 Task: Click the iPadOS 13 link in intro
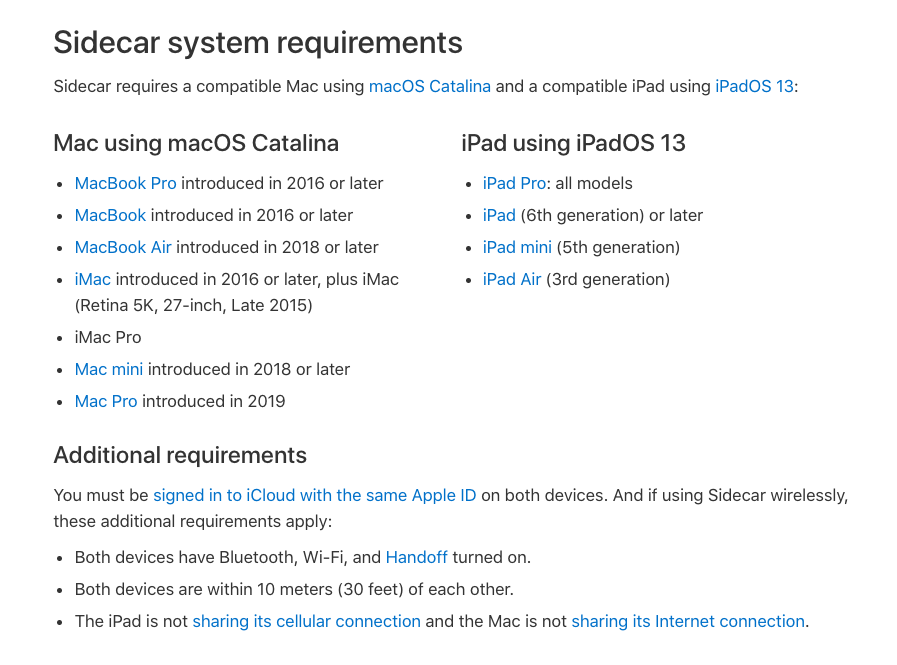coord(754,86)
